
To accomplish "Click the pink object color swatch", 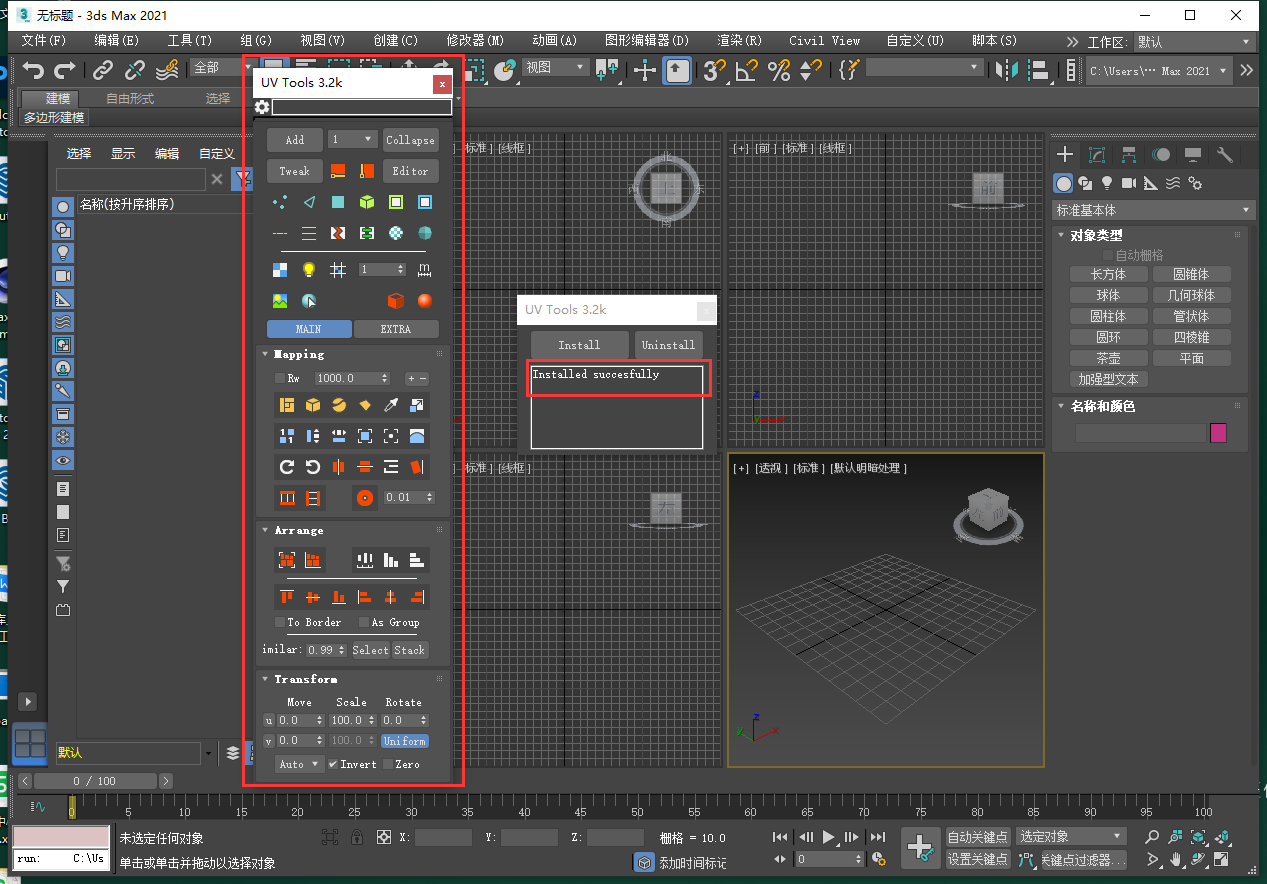I will [x=1218, y=432].
